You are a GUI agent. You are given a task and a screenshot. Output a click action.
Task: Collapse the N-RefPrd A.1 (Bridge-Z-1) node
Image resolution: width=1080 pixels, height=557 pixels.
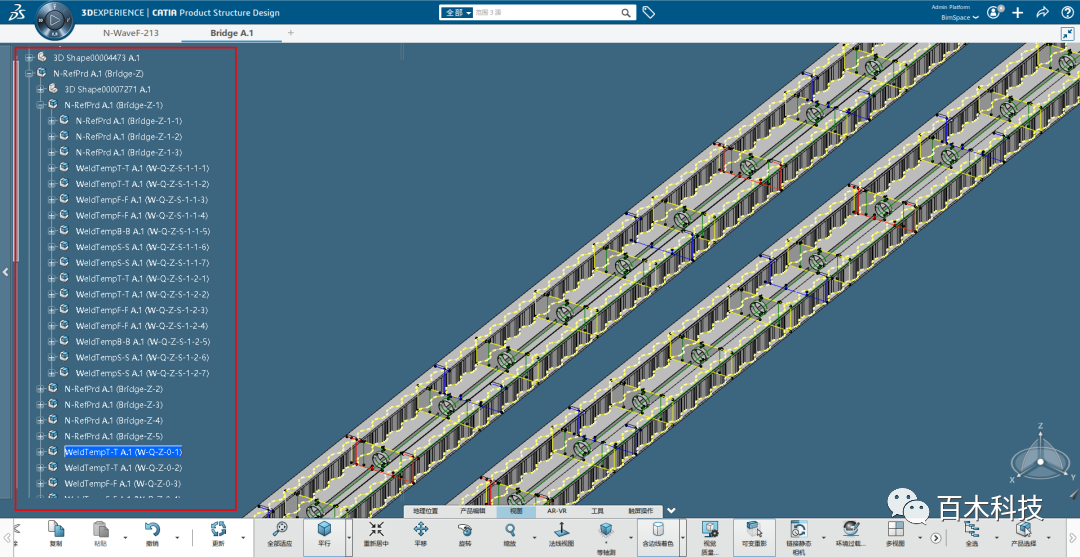click(41, 105)
